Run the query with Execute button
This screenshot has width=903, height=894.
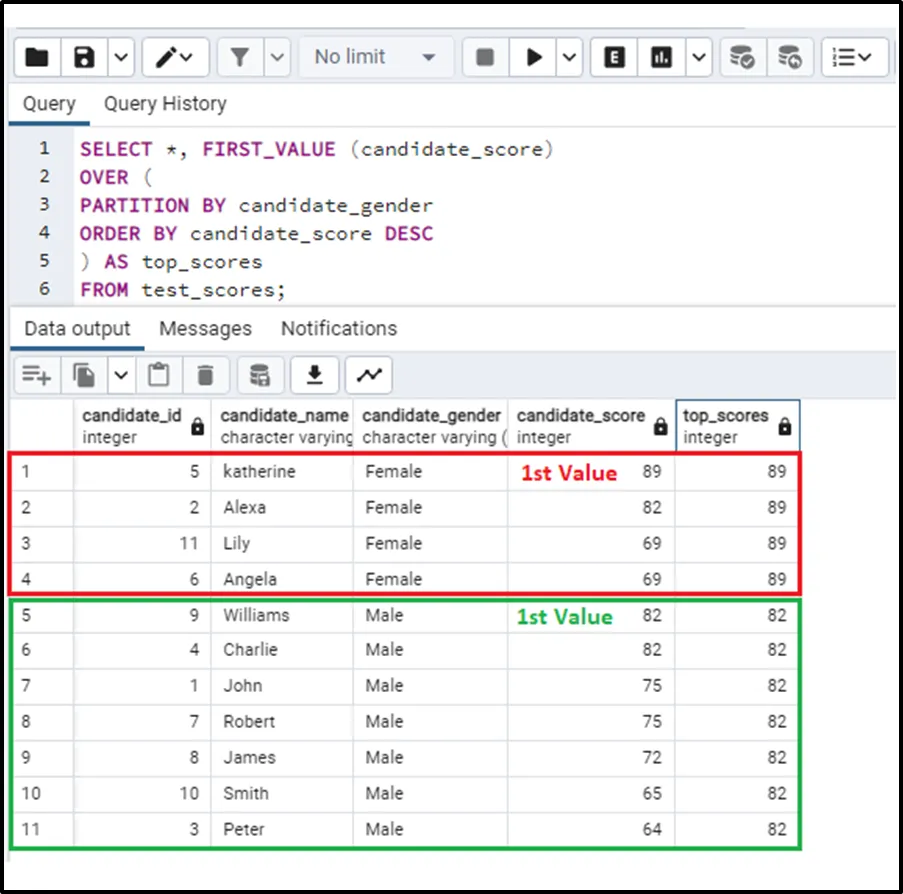point(534,57)
